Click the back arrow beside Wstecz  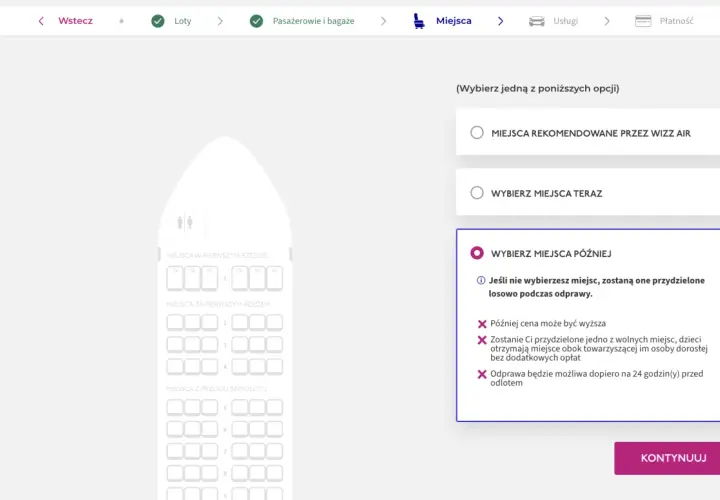coord(41,21)
